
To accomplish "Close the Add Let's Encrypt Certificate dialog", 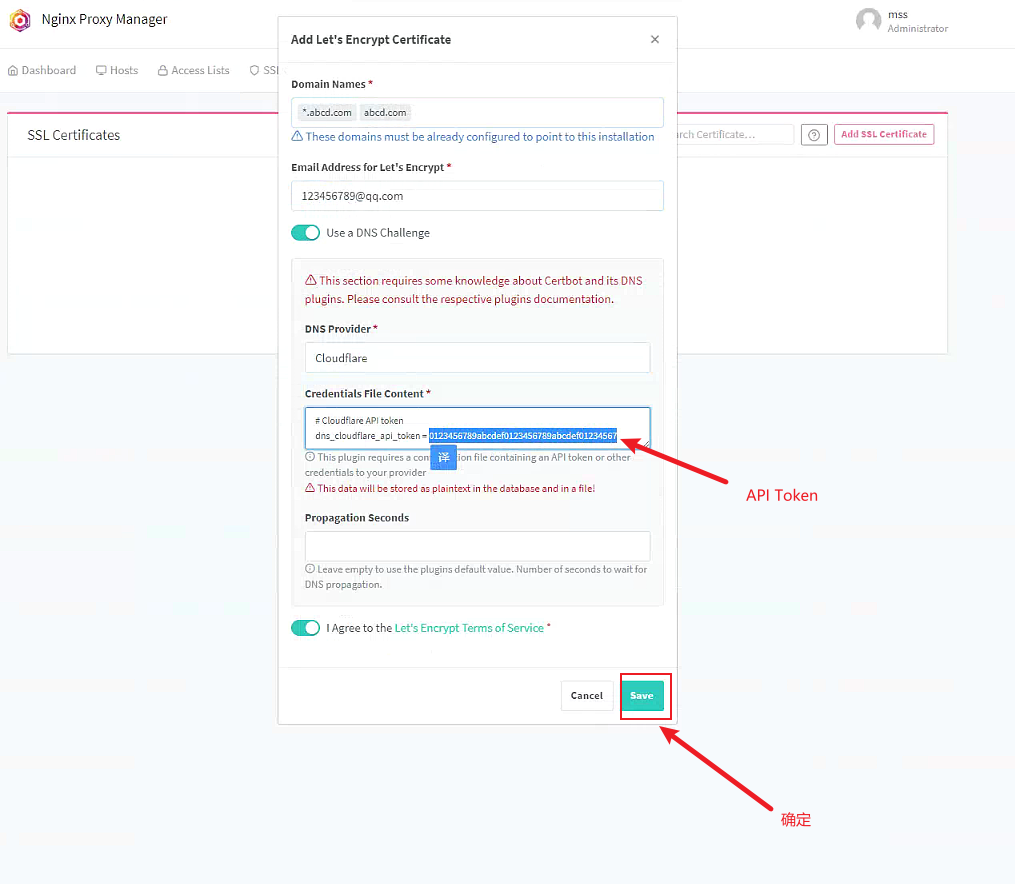I will (x=654, y=39).
